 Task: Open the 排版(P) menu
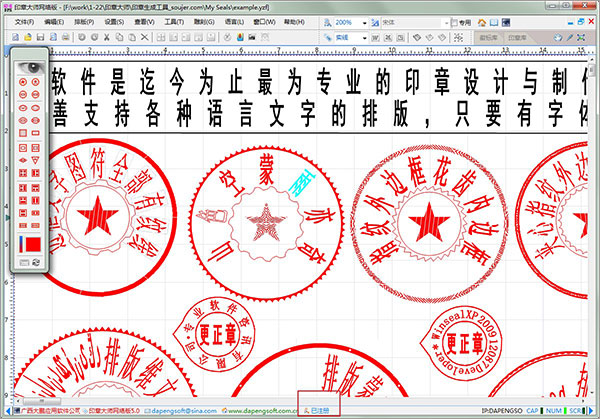coord(84,22)
